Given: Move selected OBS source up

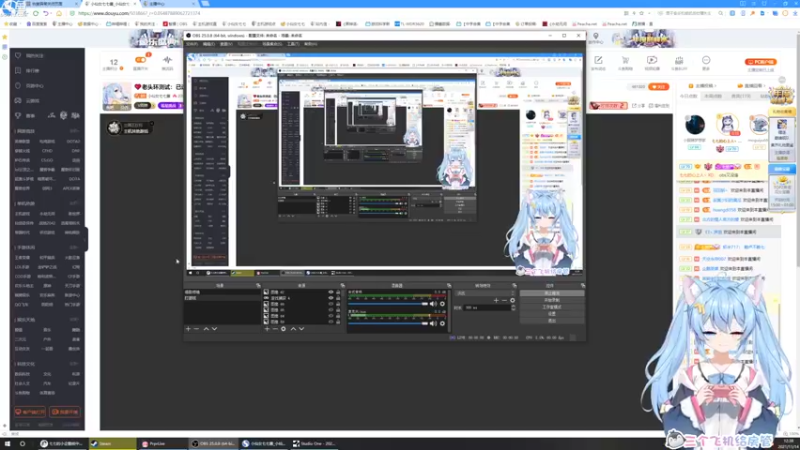Looking at the screenshot, I should click(x=293, y=329).
